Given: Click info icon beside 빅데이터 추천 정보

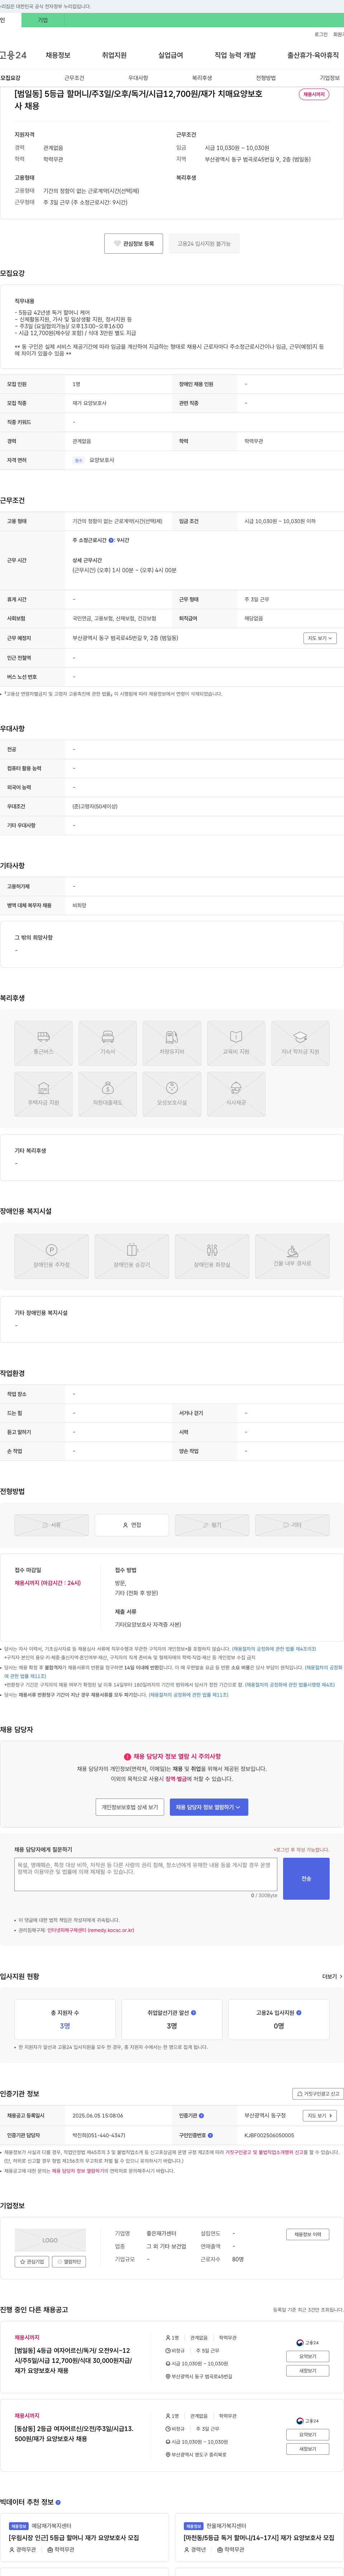Looking at the screenshot, I should [58, 2502].
